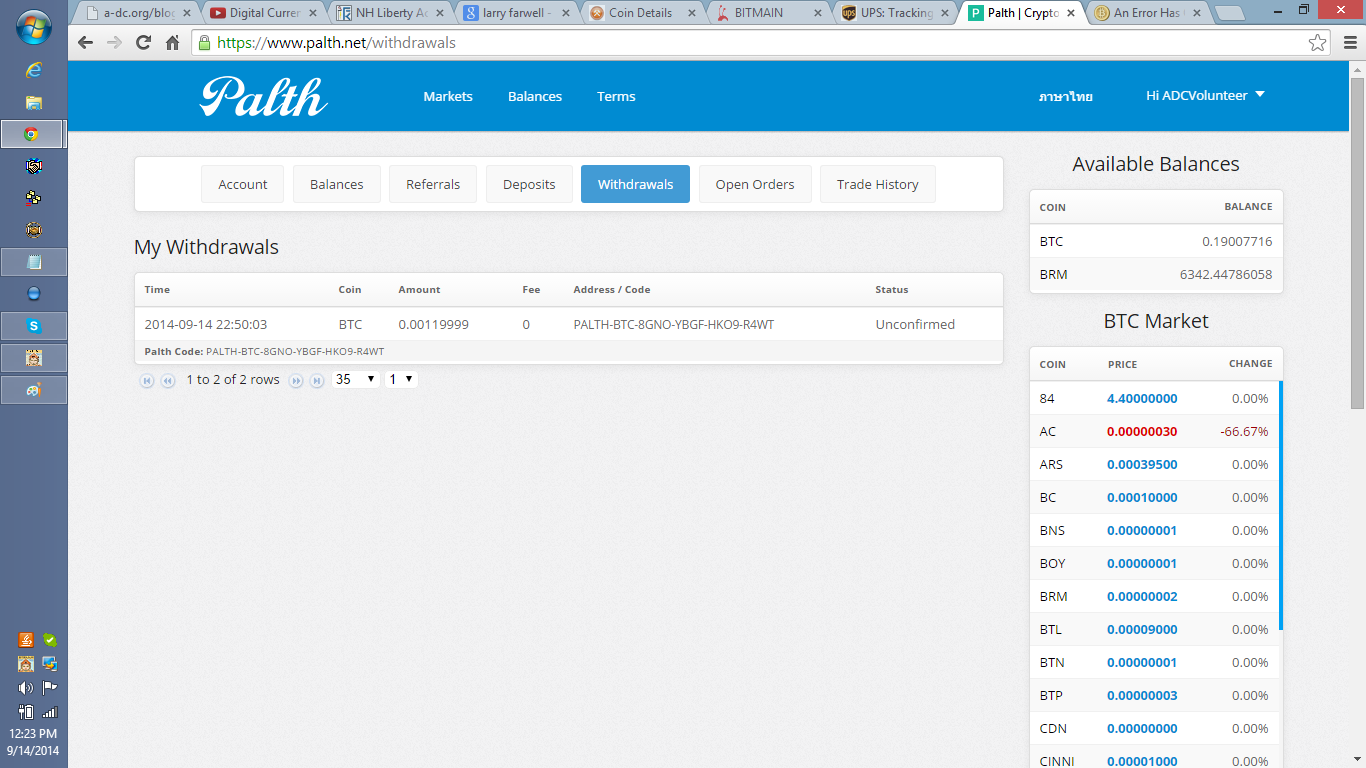This screenshot has width=1366, height=768.
Task: Reload the page using the refresh icon
Action: pos(143,43)
